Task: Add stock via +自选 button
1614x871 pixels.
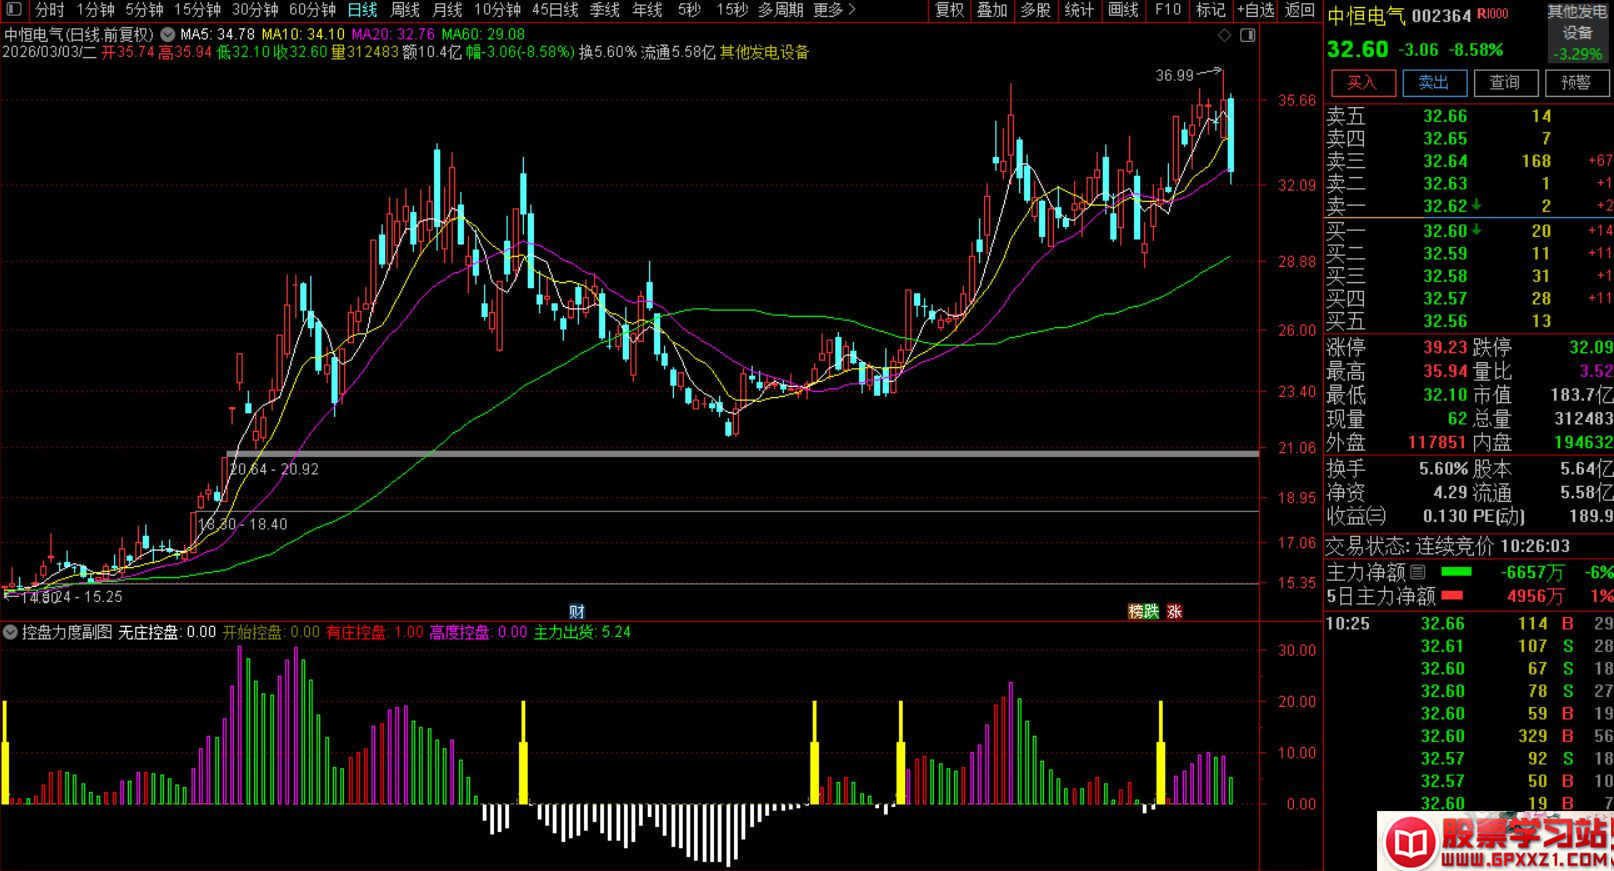Action: point(1255,10)
